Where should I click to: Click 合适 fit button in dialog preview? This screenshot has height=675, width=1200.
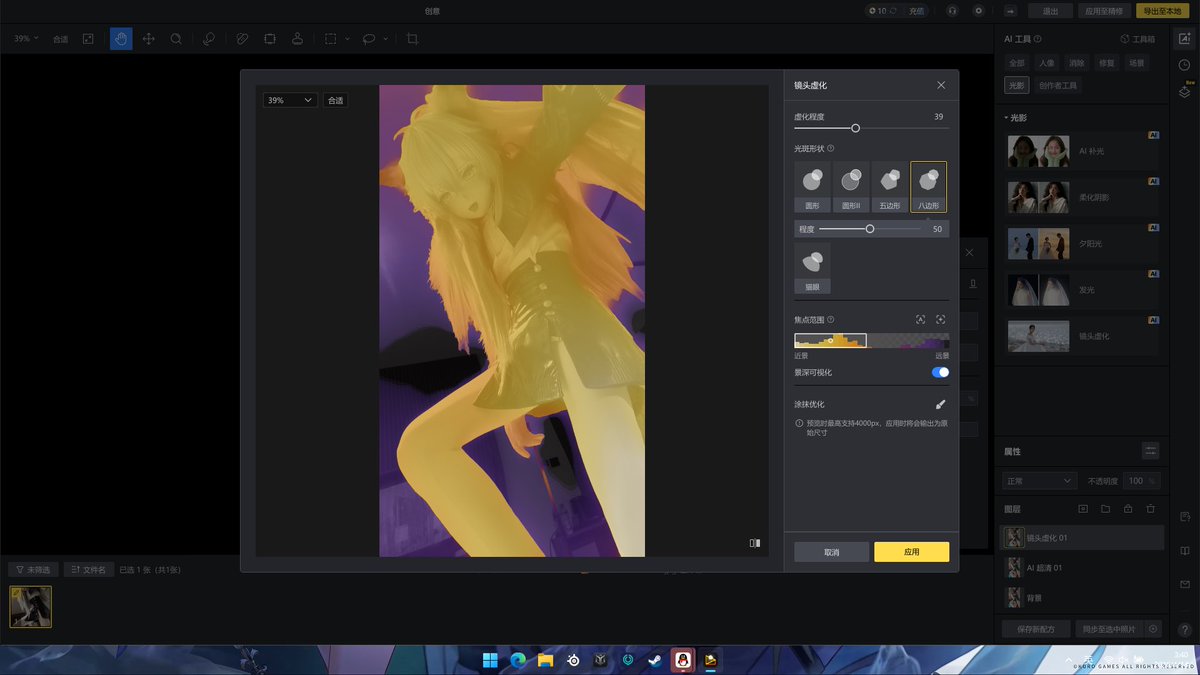tap(335, 100)
